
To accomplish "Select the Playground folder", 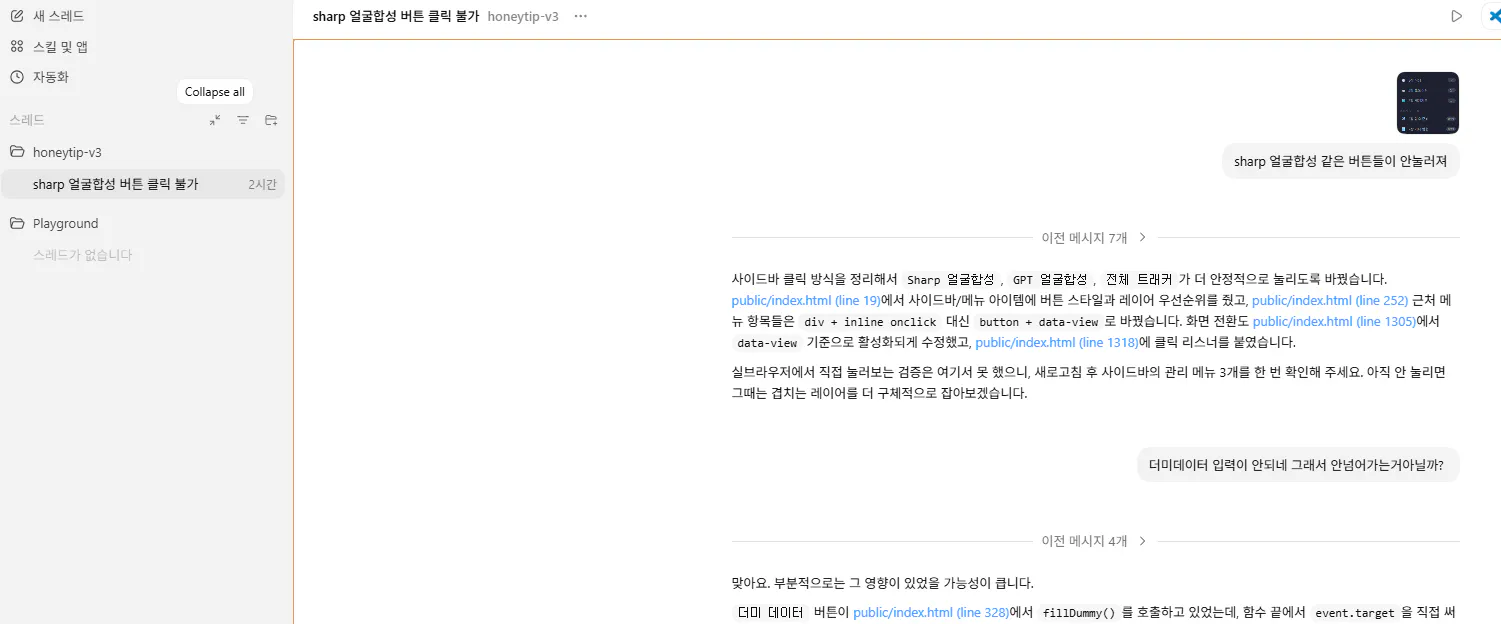I will pos(64,222).
